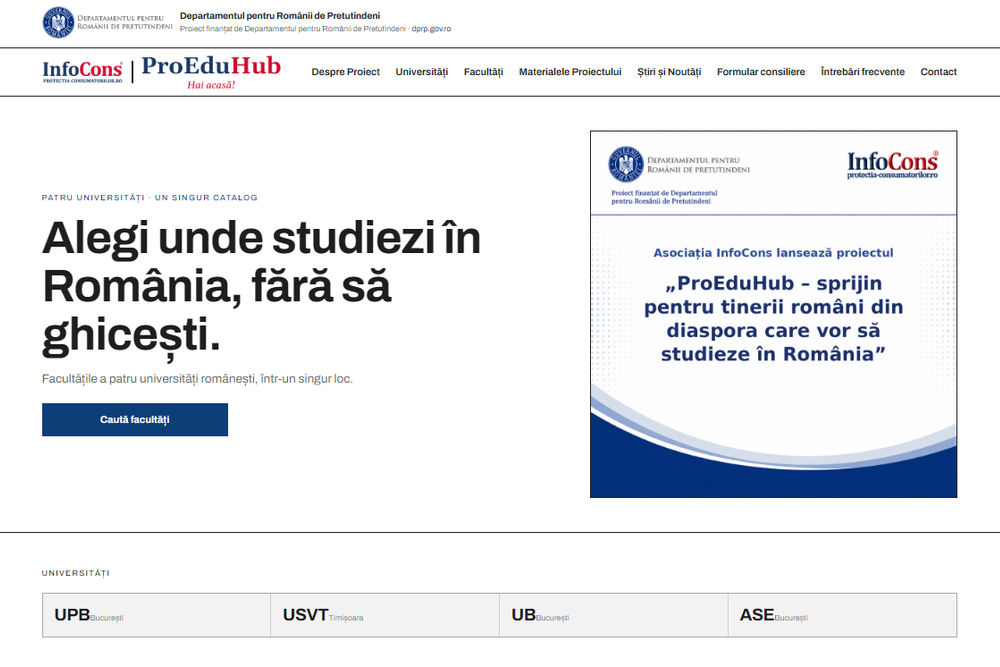
Task: Open the dprp.gov.ro link
Action: coord(431,29)
